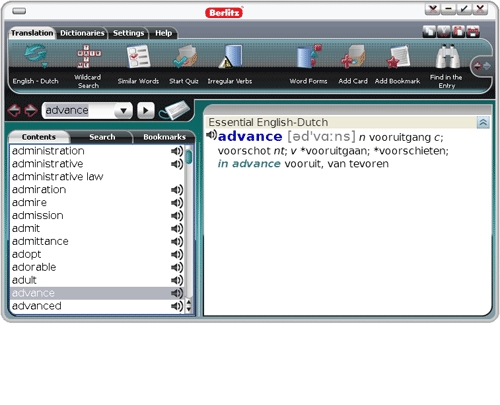Click the checkmark title bar button
Image resolution: width=500 pixels, height=405 pixels.
pos(464,9)
